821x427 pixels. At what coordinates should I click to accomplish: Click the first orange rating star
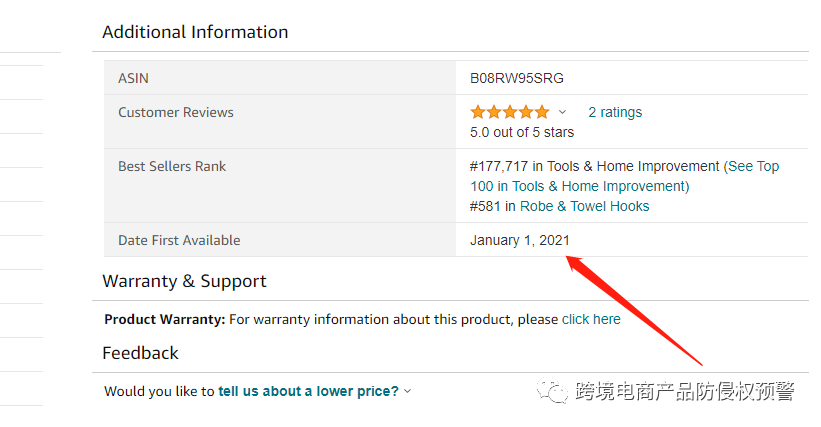pyautogui.click(x=478, y=112)
